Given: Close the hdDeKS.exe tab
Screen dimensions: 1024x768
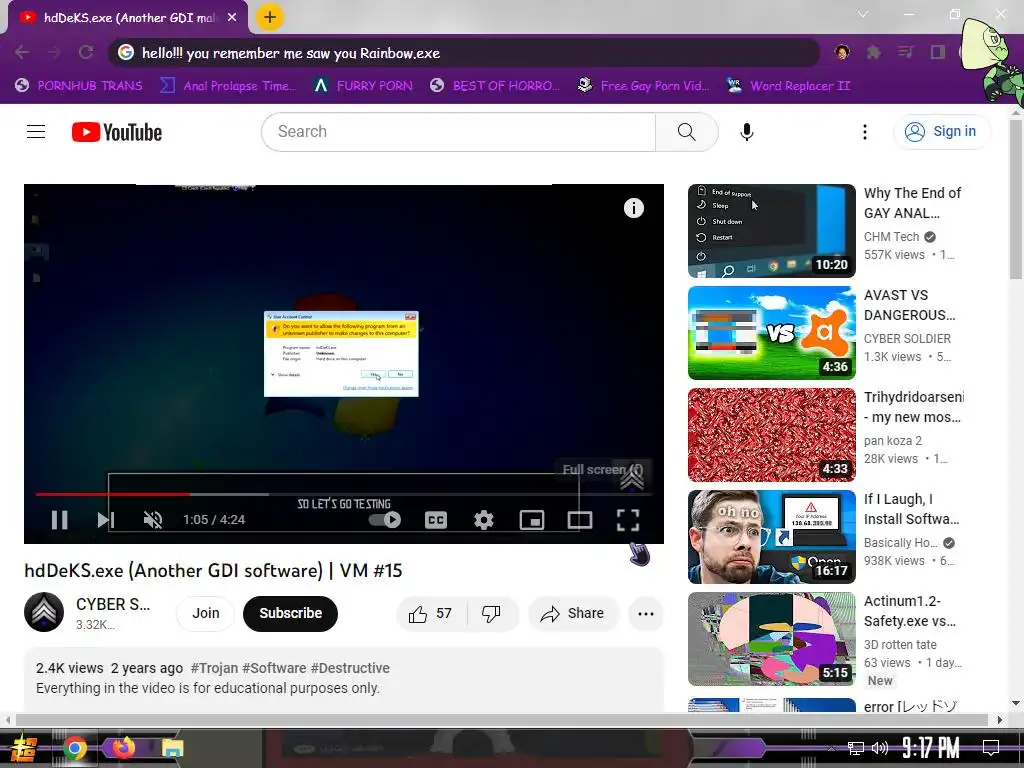Looking at the screenshot, I should [x=232, y=18].
